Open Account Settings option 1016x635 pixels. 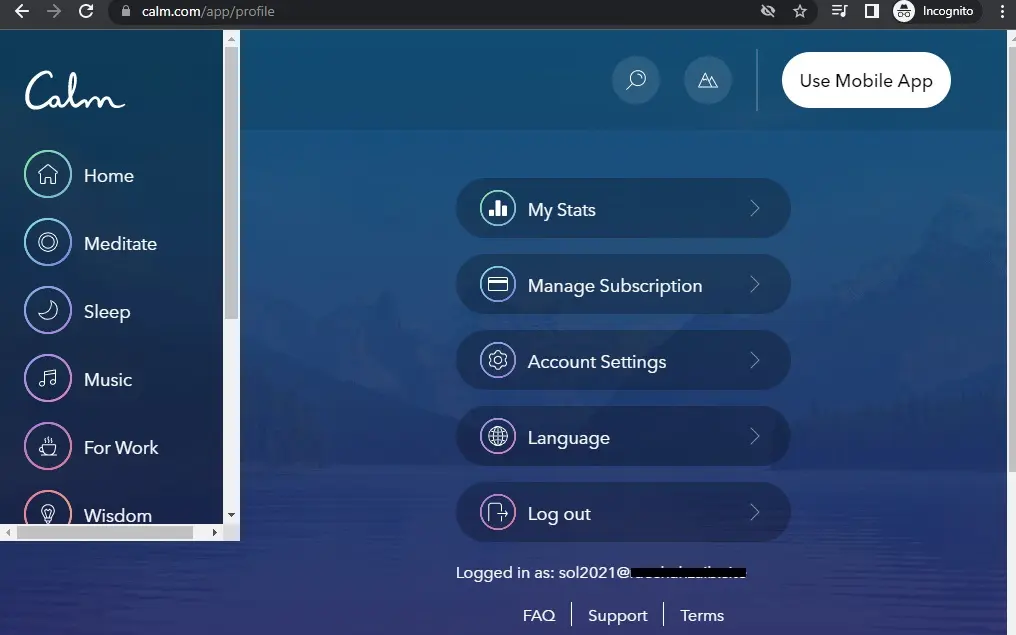click(623, 360)
